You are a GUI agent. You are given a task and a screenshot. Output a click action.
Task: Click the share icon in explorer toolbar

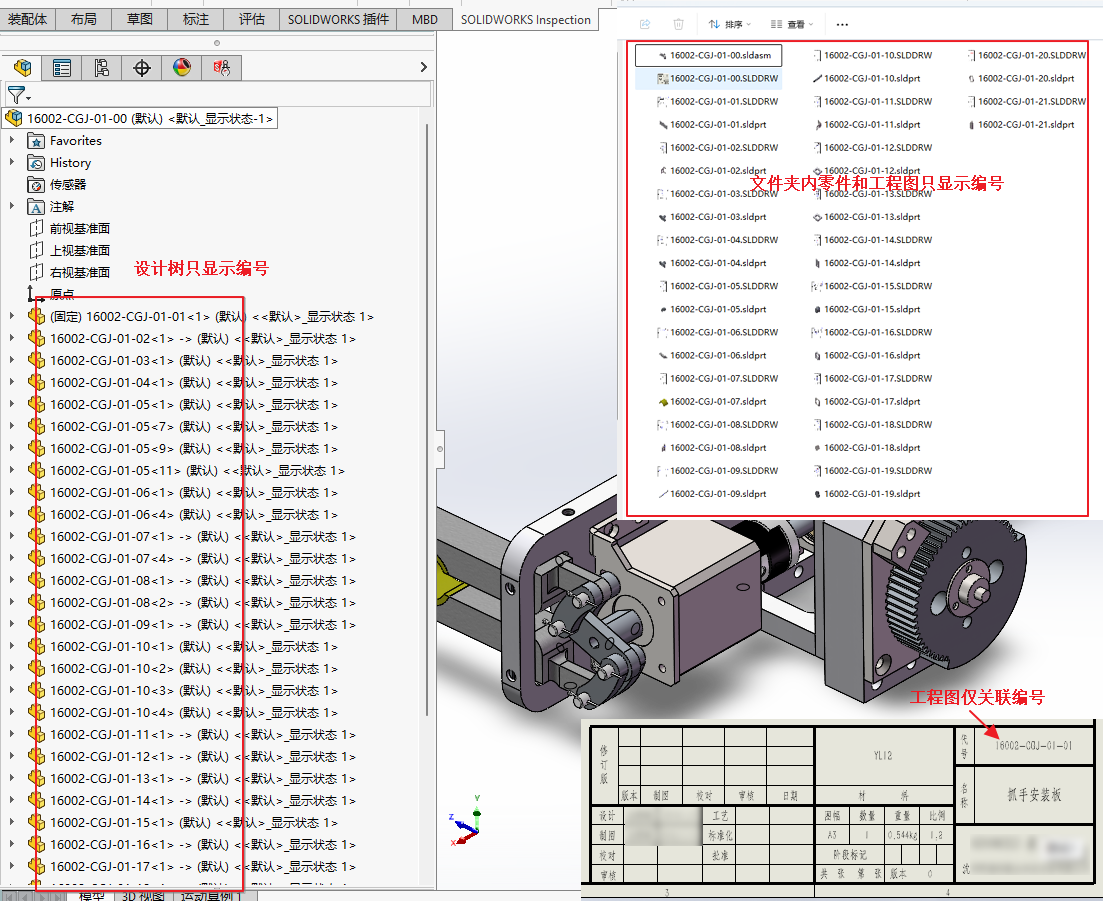click(644, 24)
